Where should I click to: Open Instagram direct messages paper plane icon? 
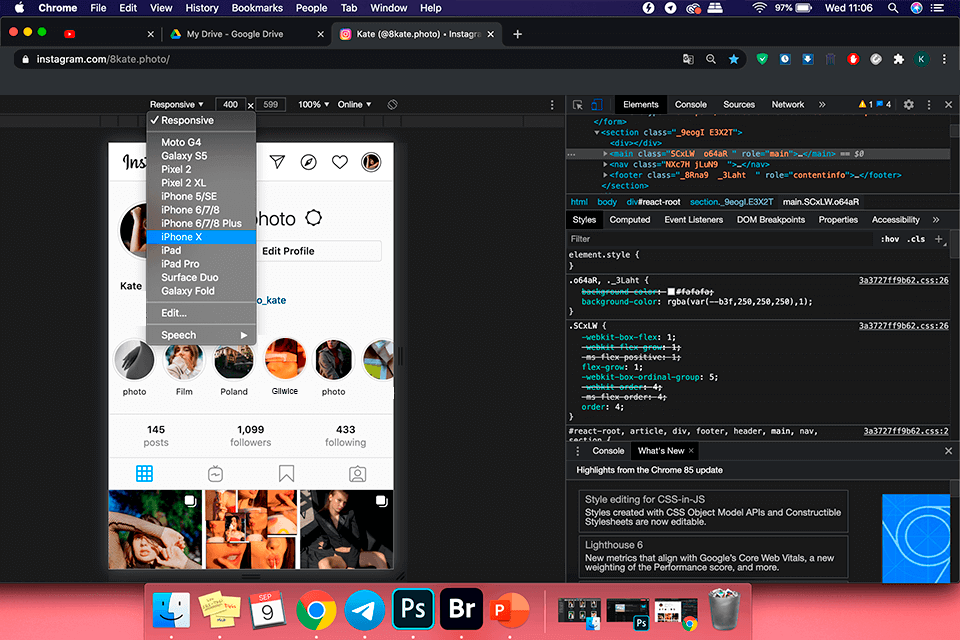coord(278,162)
